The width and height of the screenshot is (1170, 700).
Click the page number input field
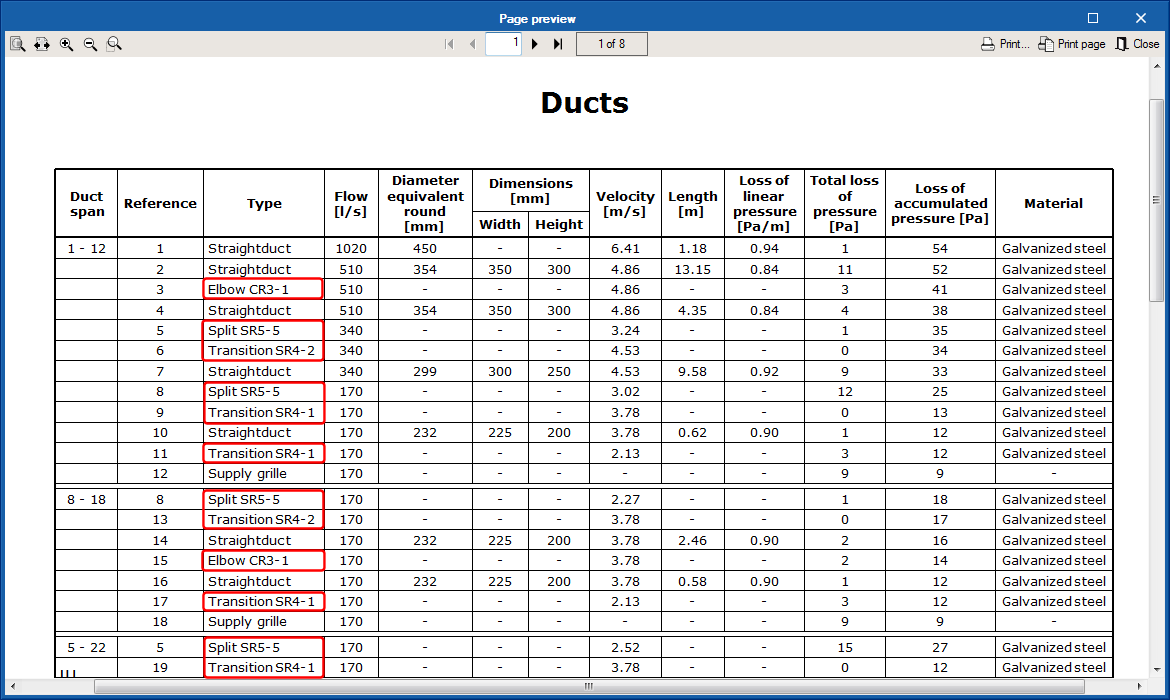click(x=502, y=43)
